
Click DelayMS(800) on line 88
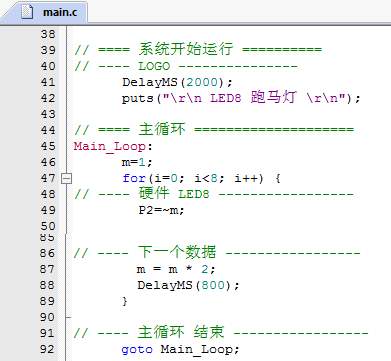coord(188,285)
